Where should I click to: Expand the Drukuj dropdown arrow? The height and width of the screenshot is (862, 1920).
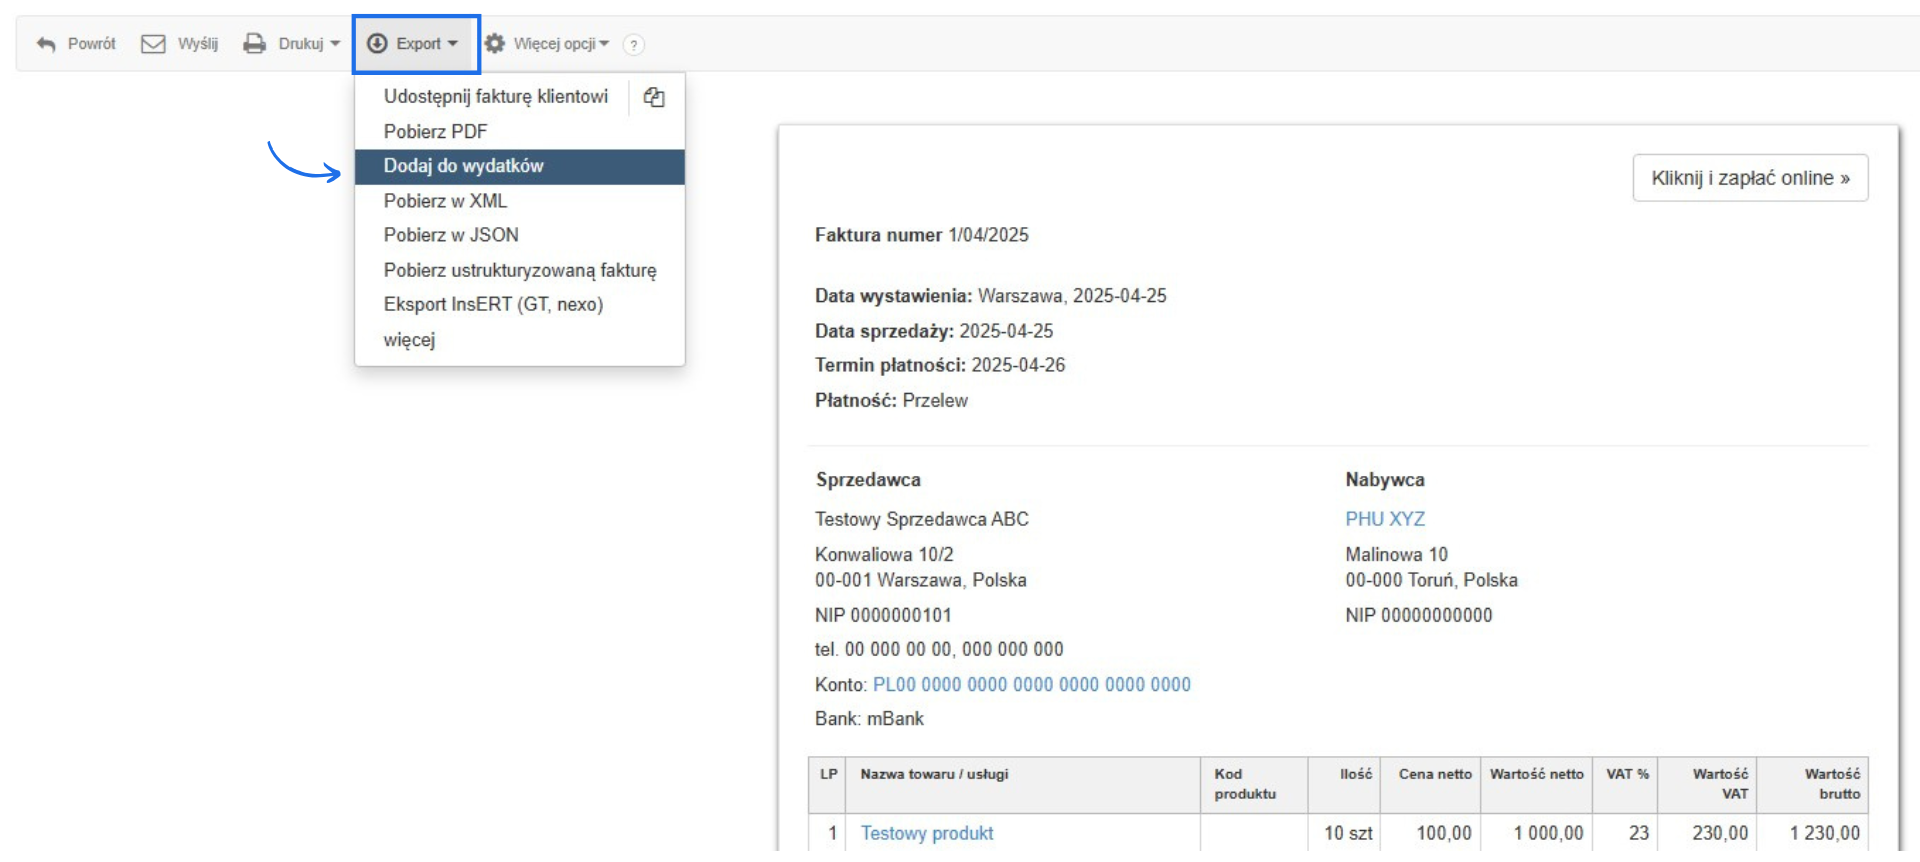point(335,44)
